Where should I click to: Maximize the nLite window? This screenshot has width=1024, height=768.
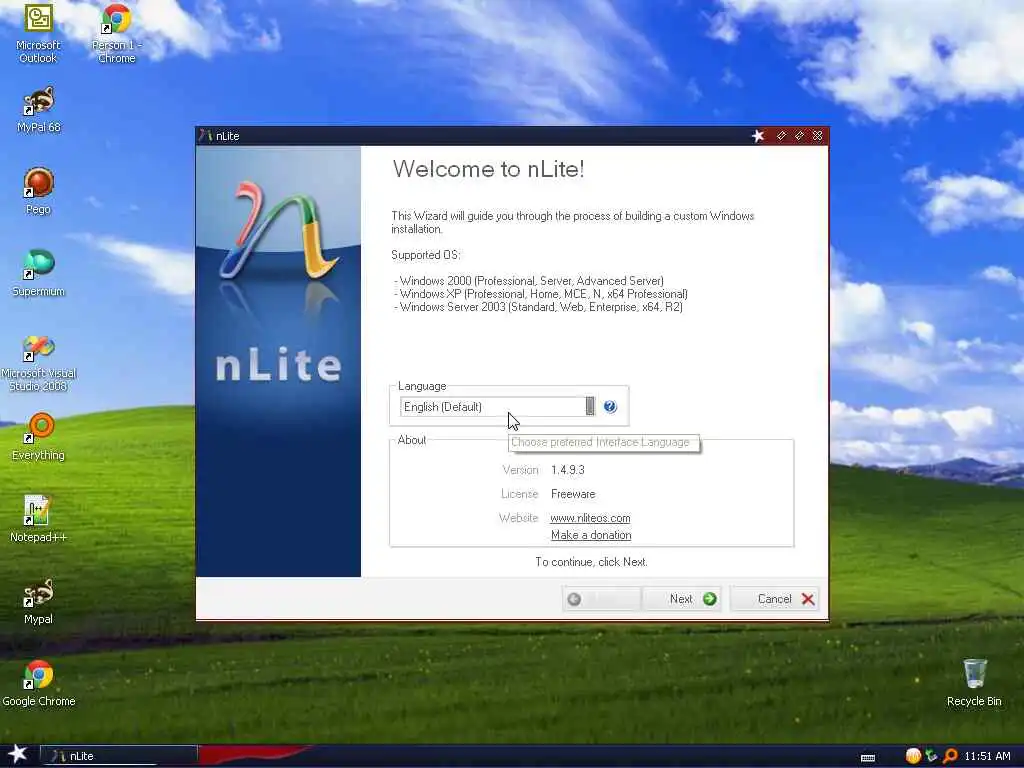[799, 135]
